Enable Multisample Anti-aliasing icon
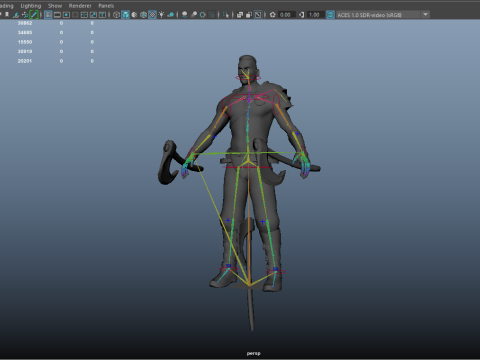Image resolution: width=480 pixels, height=360 pixels. click(x=202, y=15)
